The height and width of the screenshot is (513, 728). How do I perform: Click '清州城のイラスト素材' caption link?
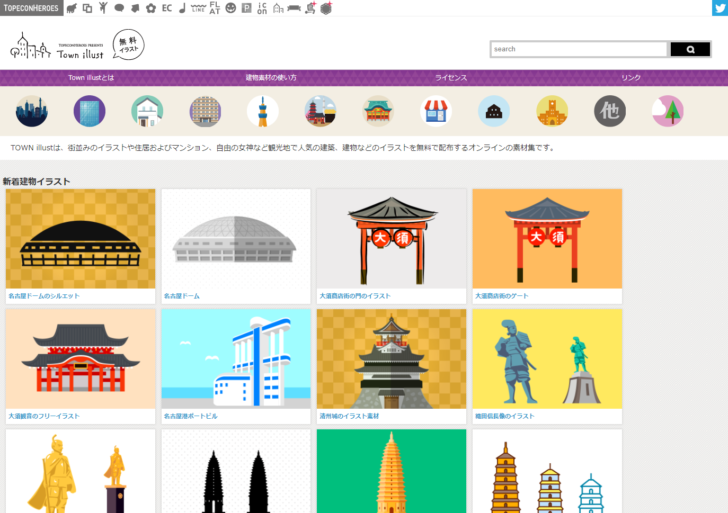click(349, 416)
